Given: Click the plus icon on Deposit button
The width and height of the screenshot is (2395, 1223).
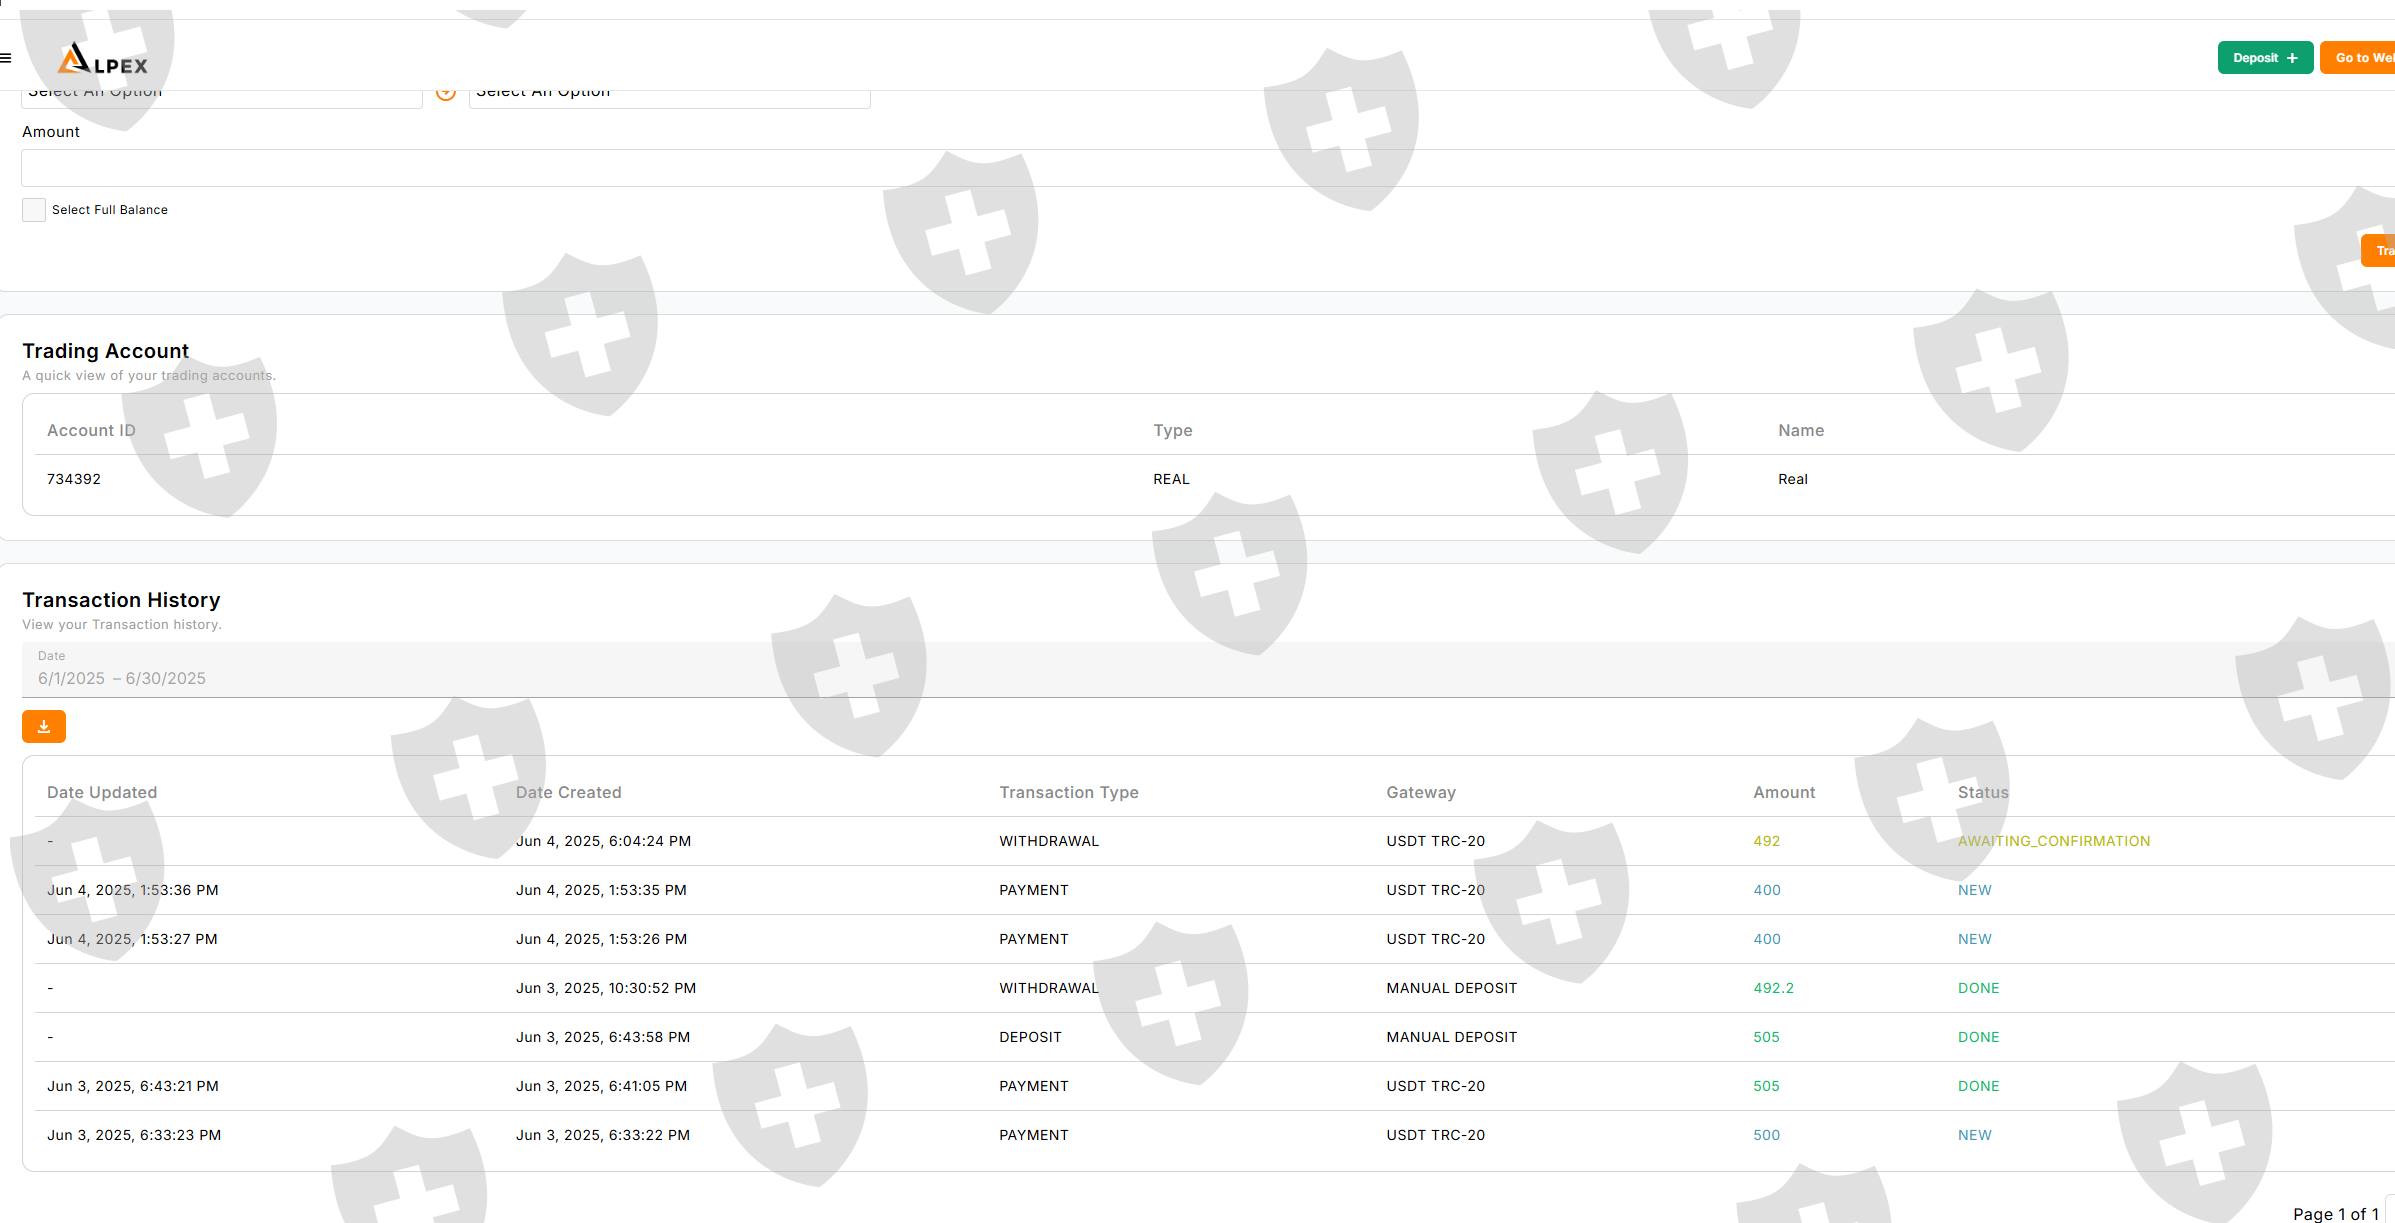Looking at the screenshot, I should click(x=2292, y=58).
